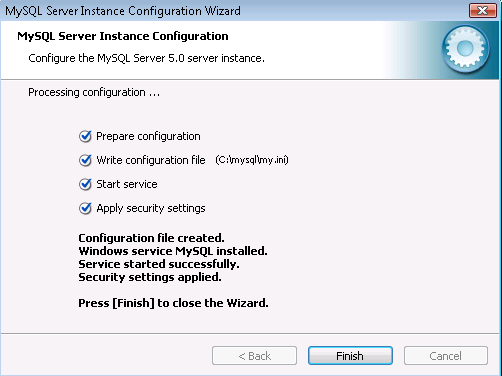Select the Start service step label
502x376 pixels.
point(127,184)
